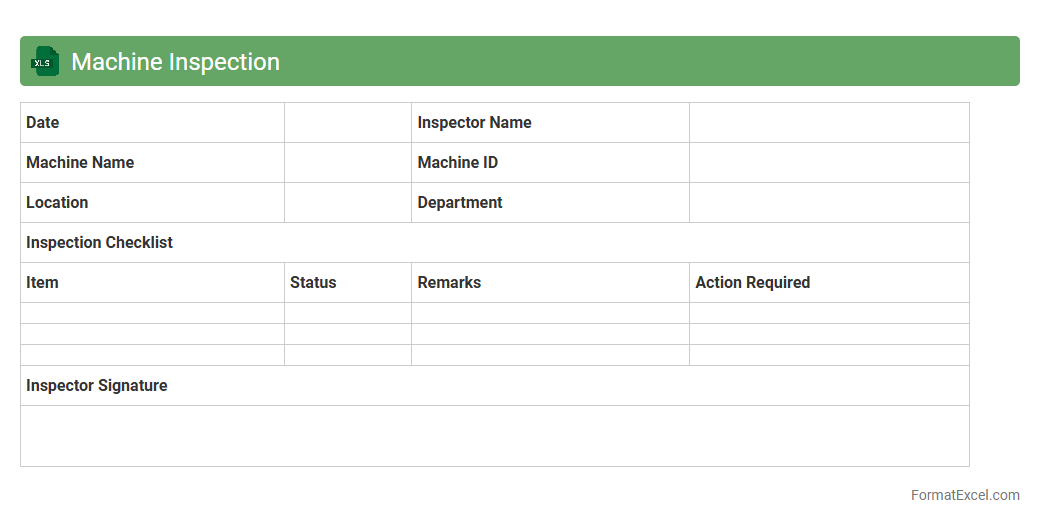Select the Item column header
This screenshot has height=524, width=1040.
43,283
